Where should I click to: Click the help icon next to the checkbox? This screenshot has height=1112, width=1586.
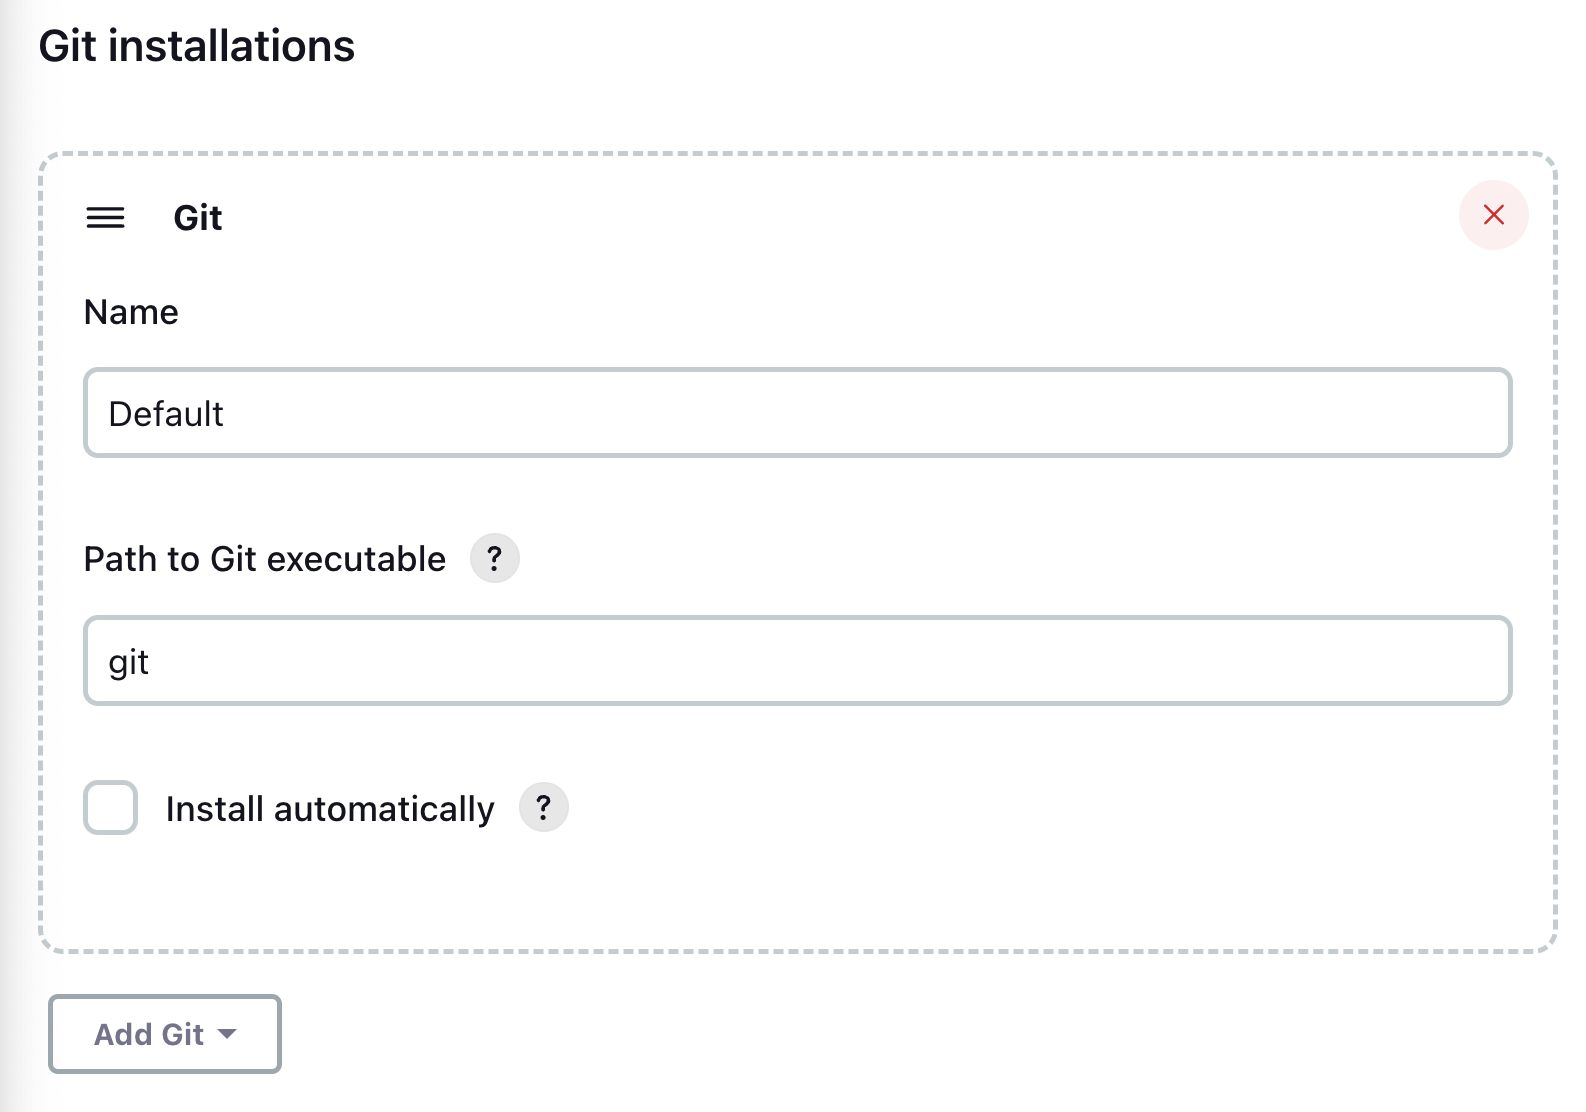pos(543,807)
